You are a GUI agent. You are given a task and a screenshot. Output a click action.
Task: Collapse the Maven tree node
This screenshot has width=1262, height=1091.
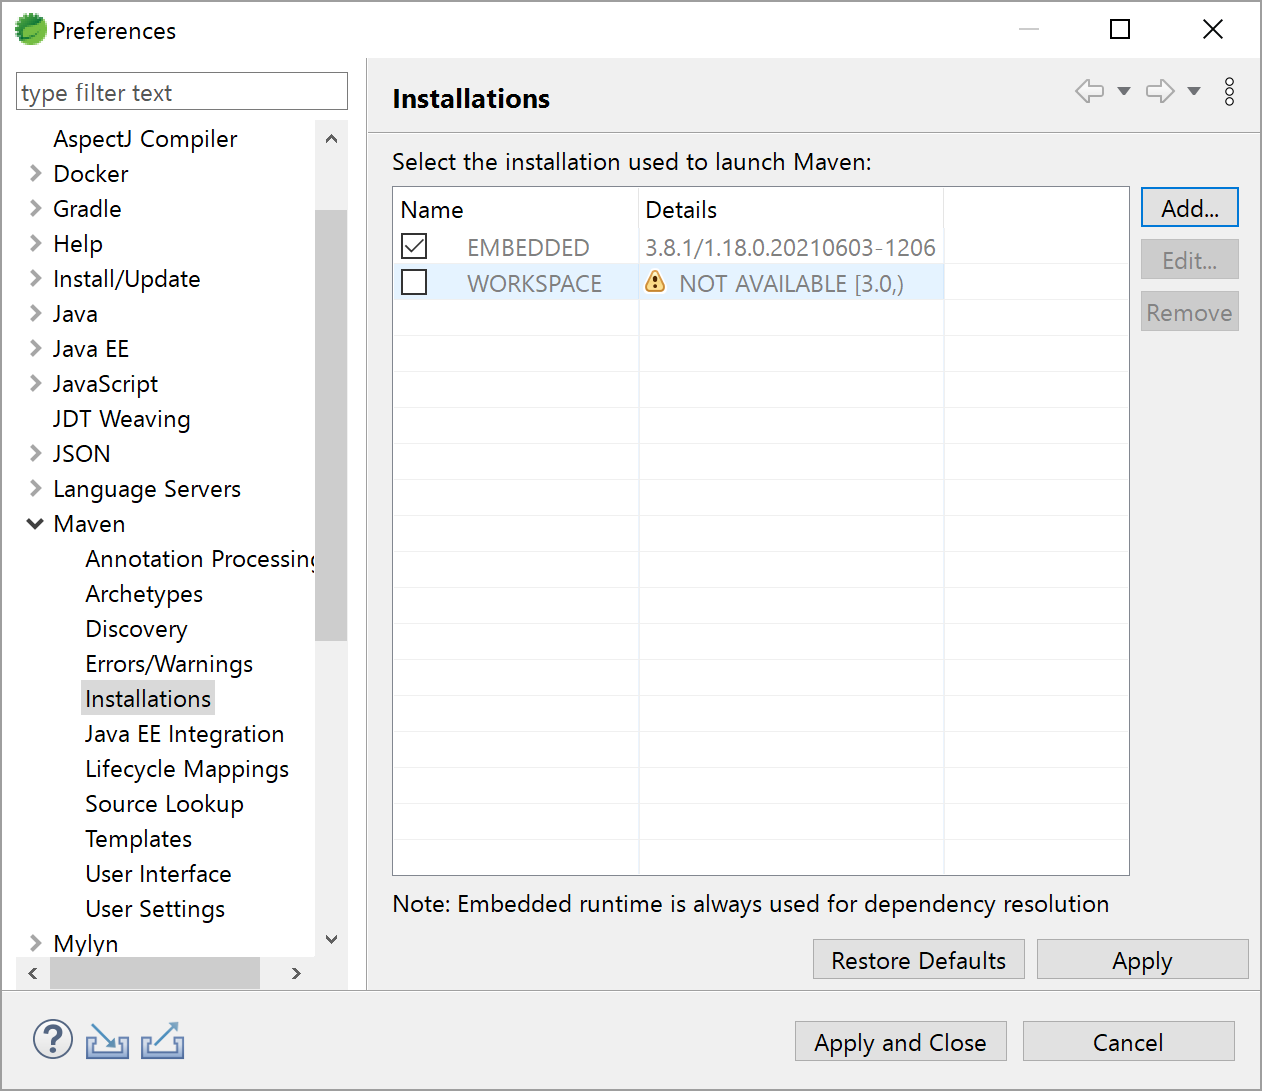pyautogui.click(x=35, y=523)
